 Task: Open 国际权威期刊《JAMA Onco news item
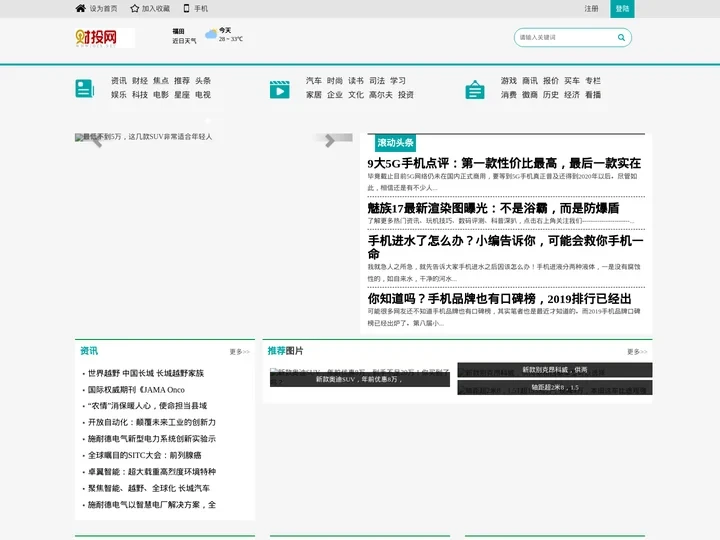(x=136, y=390)
